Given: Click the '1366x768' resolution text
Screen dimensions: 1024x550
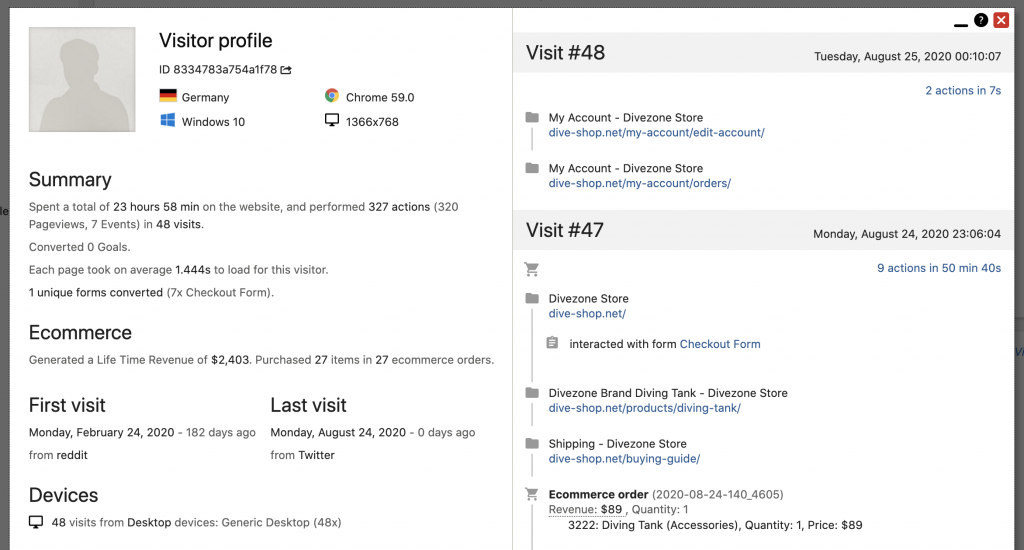Looking at the screenshot, I should point(372,122).
